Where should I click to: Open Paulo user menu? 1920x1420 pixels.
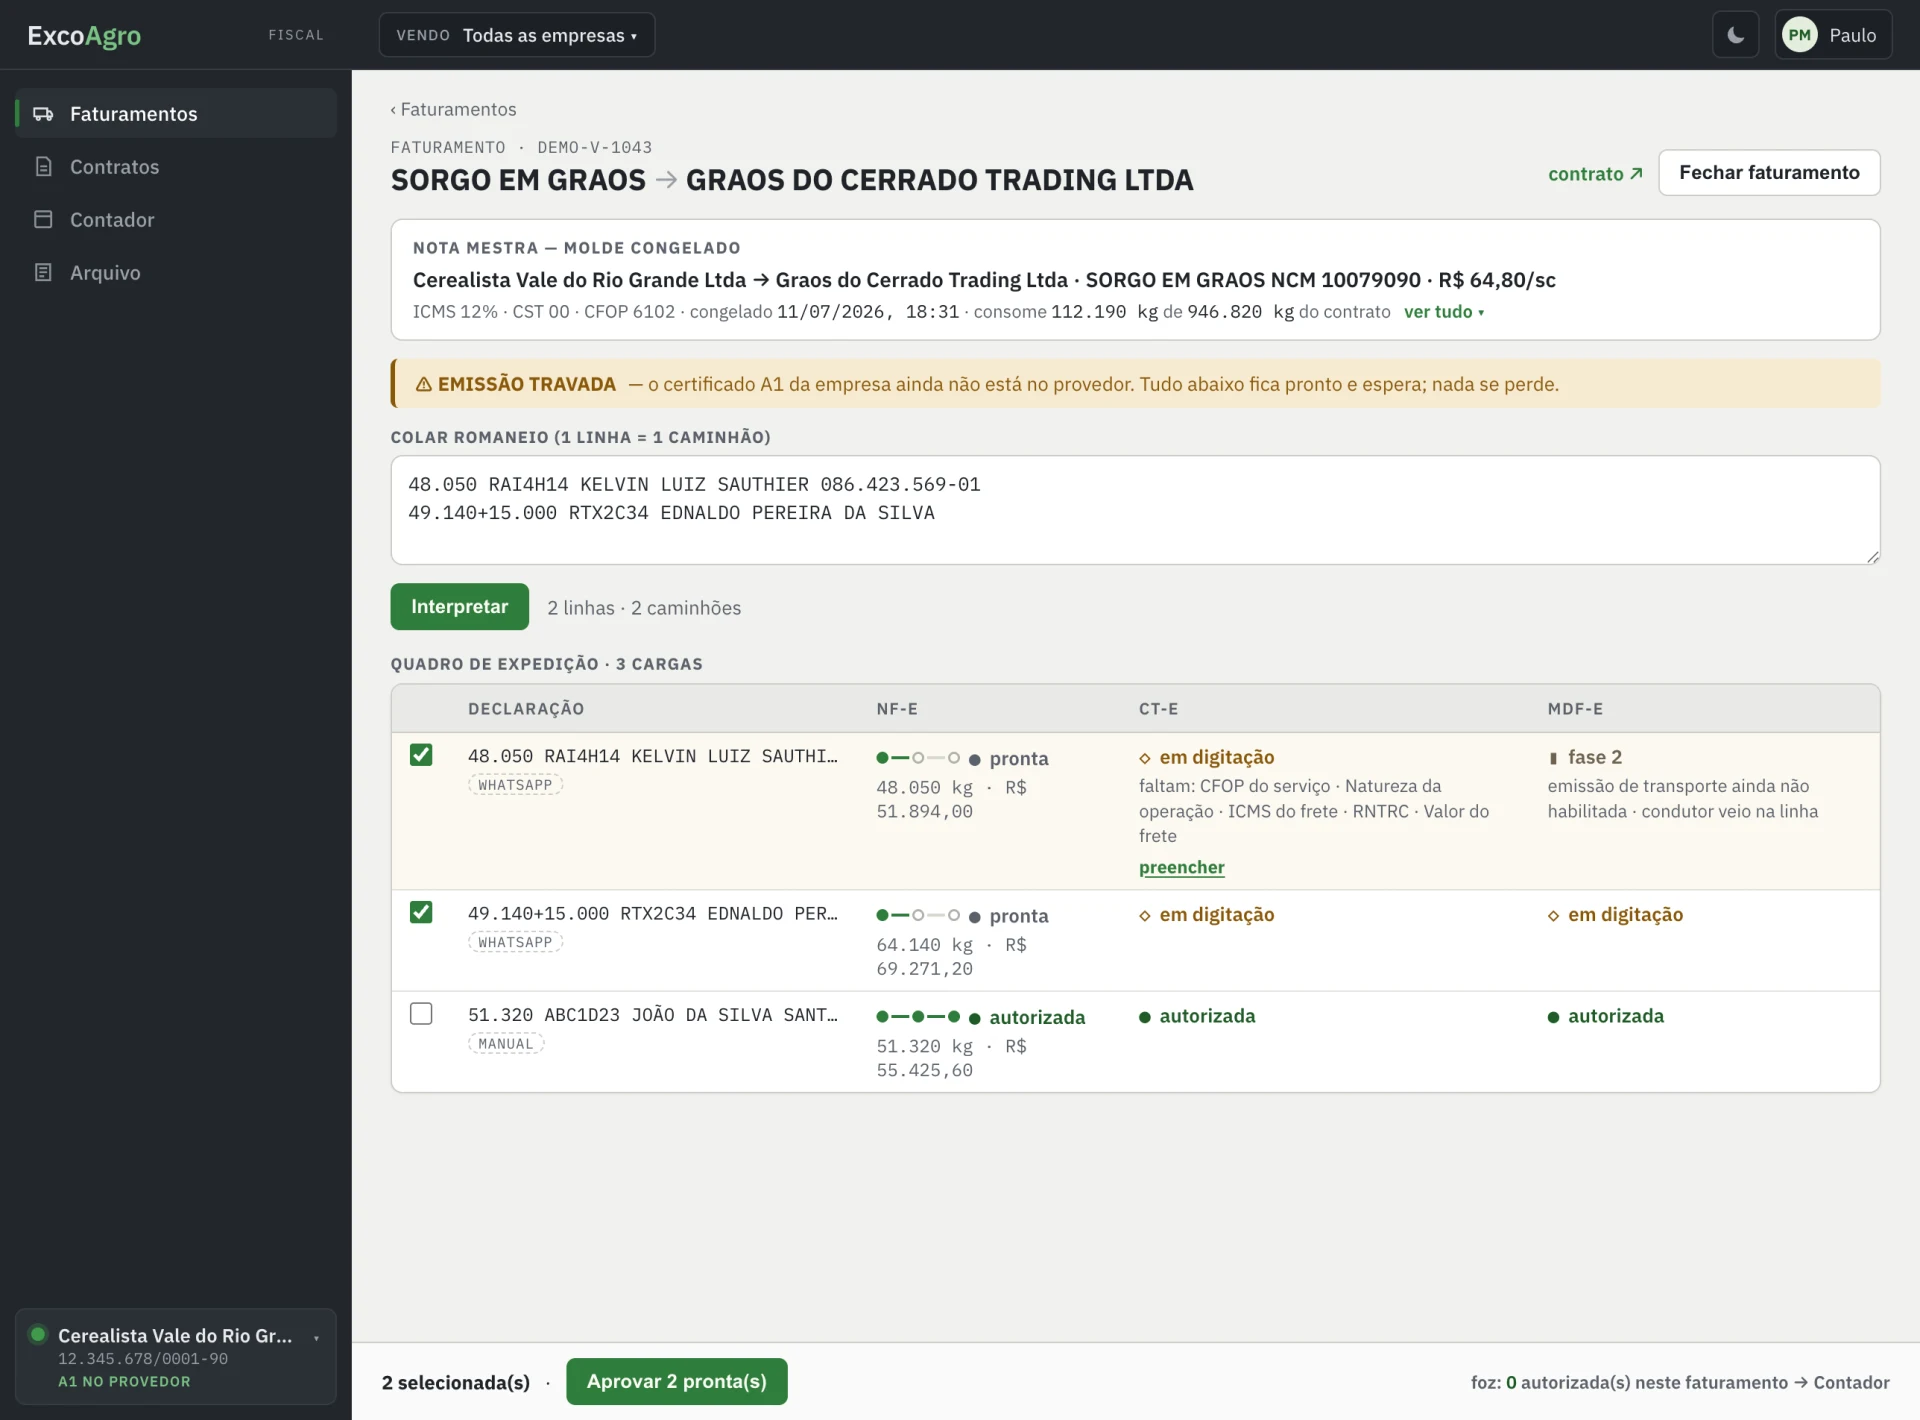(1833, 35)
